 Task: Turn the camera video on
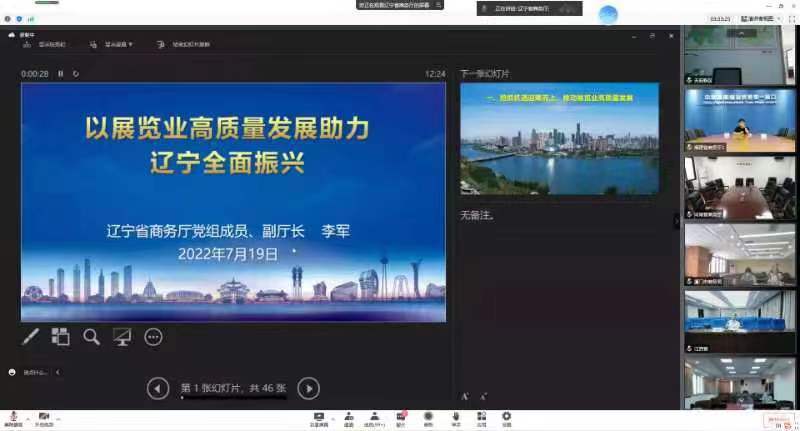pyautogui.click(x=44, y=419)
